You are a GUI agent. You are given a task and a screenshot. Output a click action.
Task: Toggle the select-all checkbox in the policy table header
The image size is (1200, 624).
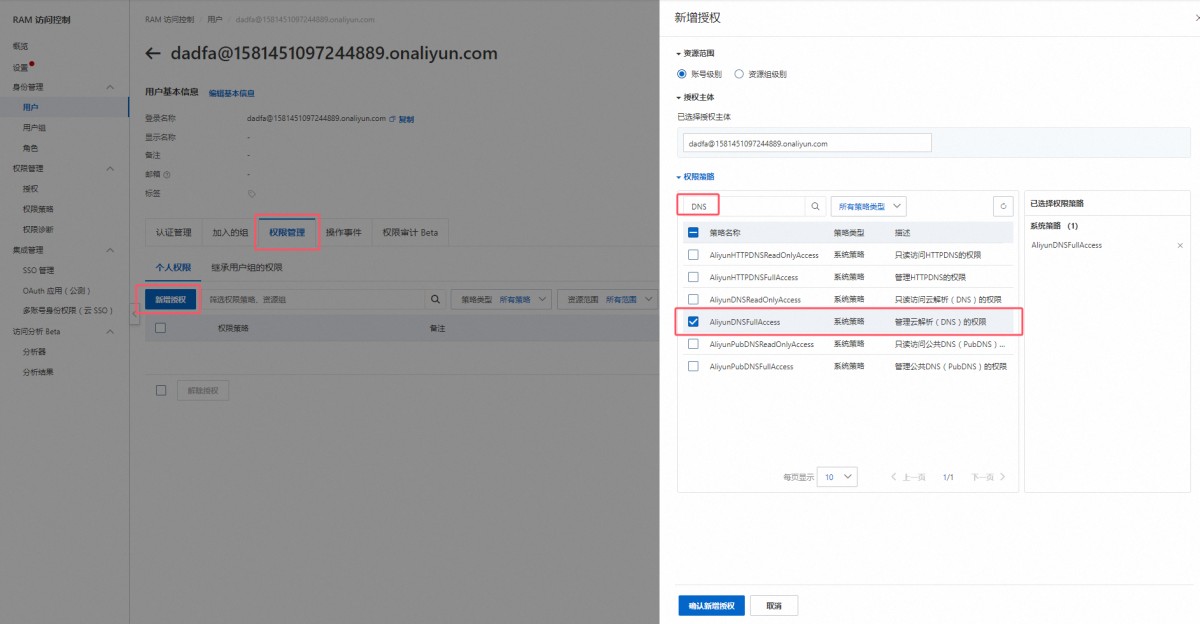[693, 232]
